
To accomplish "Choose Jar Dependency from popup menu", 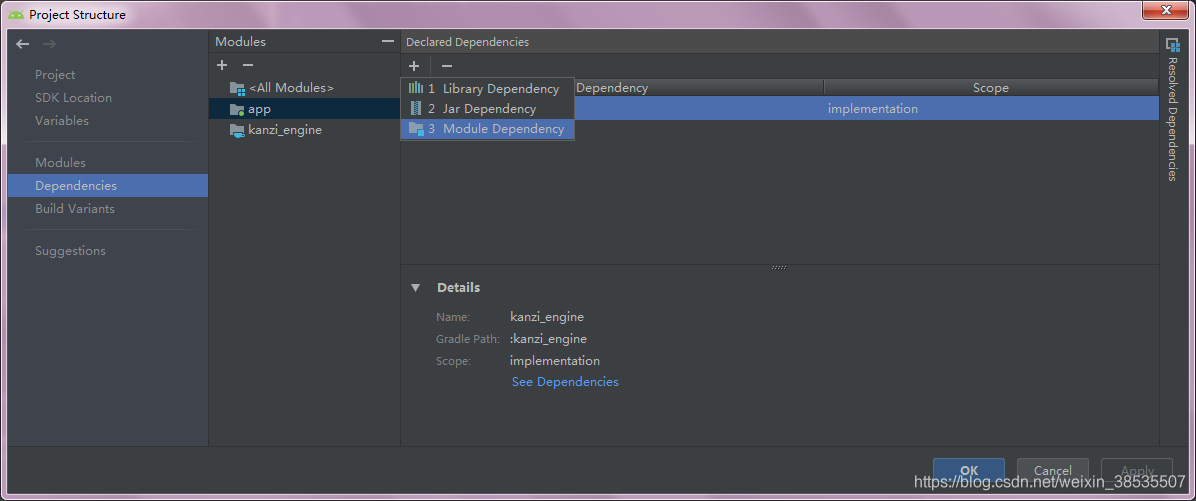I will 487,109.
